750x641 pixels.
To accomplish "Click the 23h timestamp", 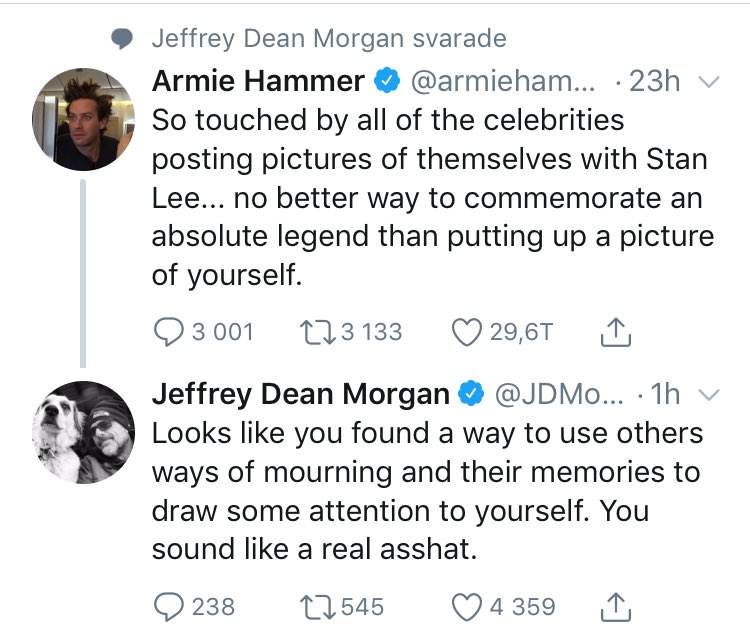I will [x=654, y=82].
